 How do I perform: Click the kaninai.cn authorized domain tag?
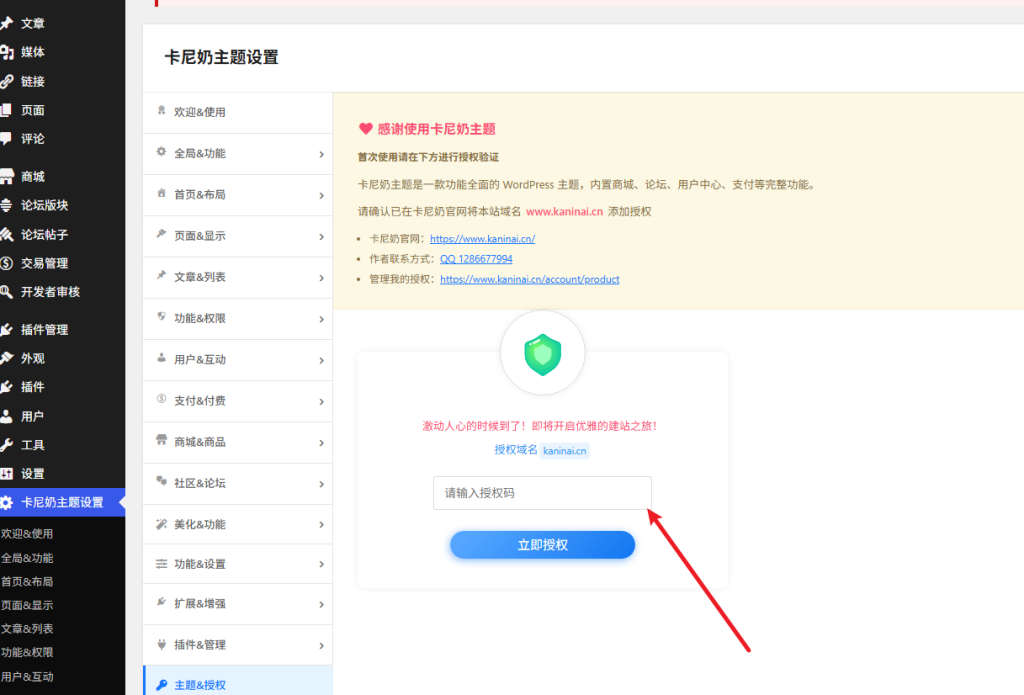(564, 451)
